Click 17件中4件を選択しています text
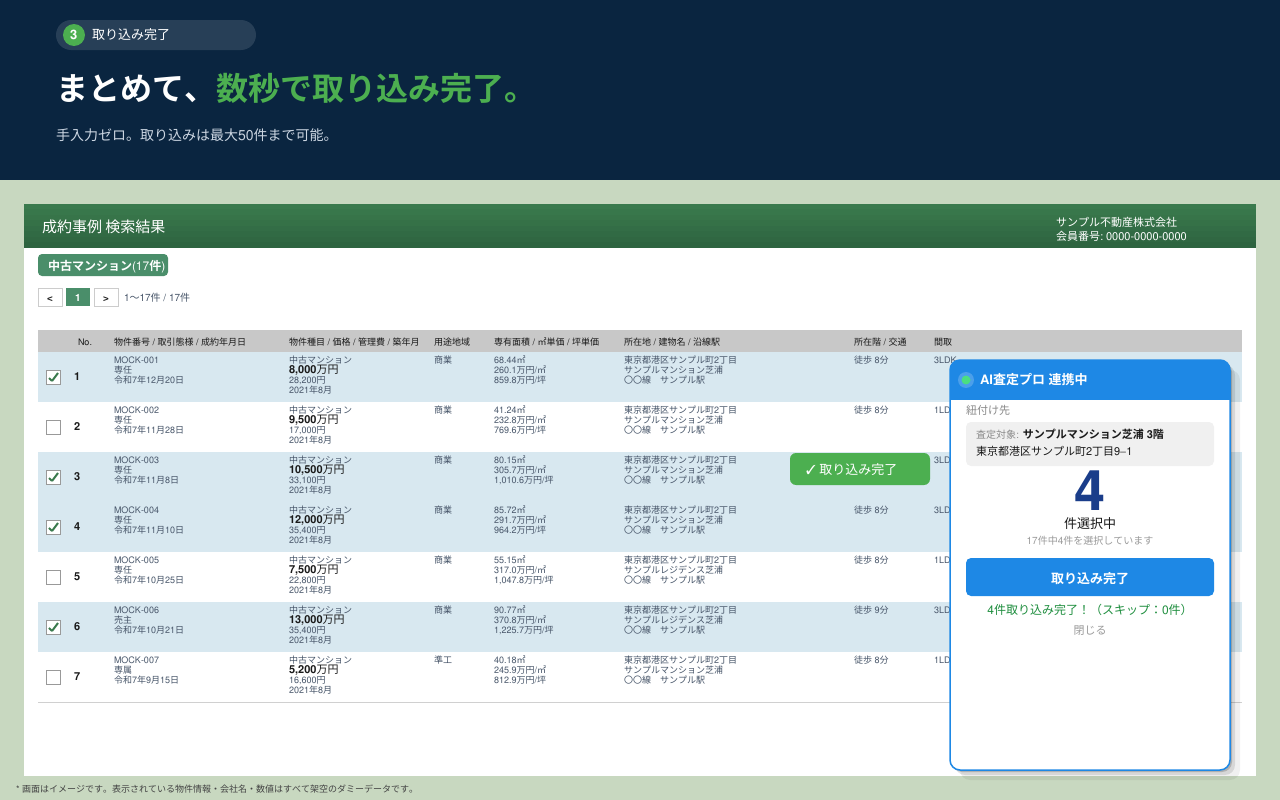Viewport: 1280px width, 800px height. point(1090,540)
